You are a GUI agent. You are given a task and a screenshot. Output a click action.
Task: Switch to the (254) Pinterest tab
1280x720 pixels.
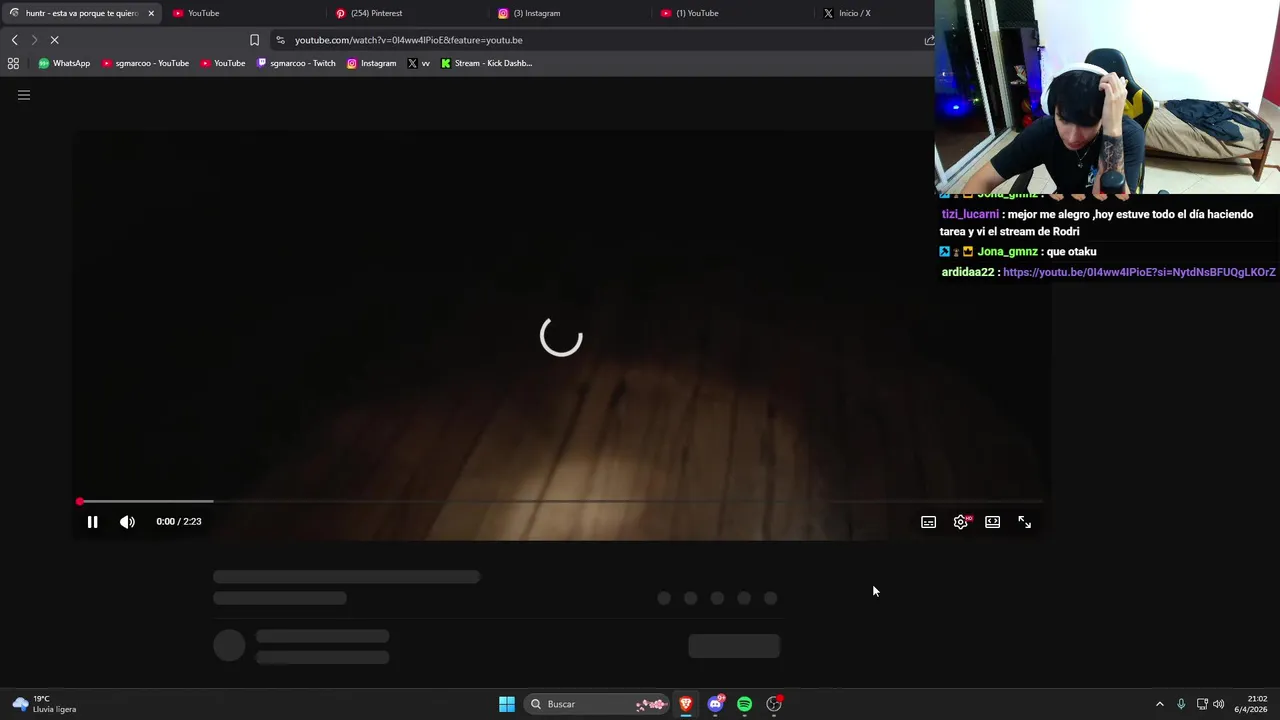pyautogui.click(x=408, y=13)
